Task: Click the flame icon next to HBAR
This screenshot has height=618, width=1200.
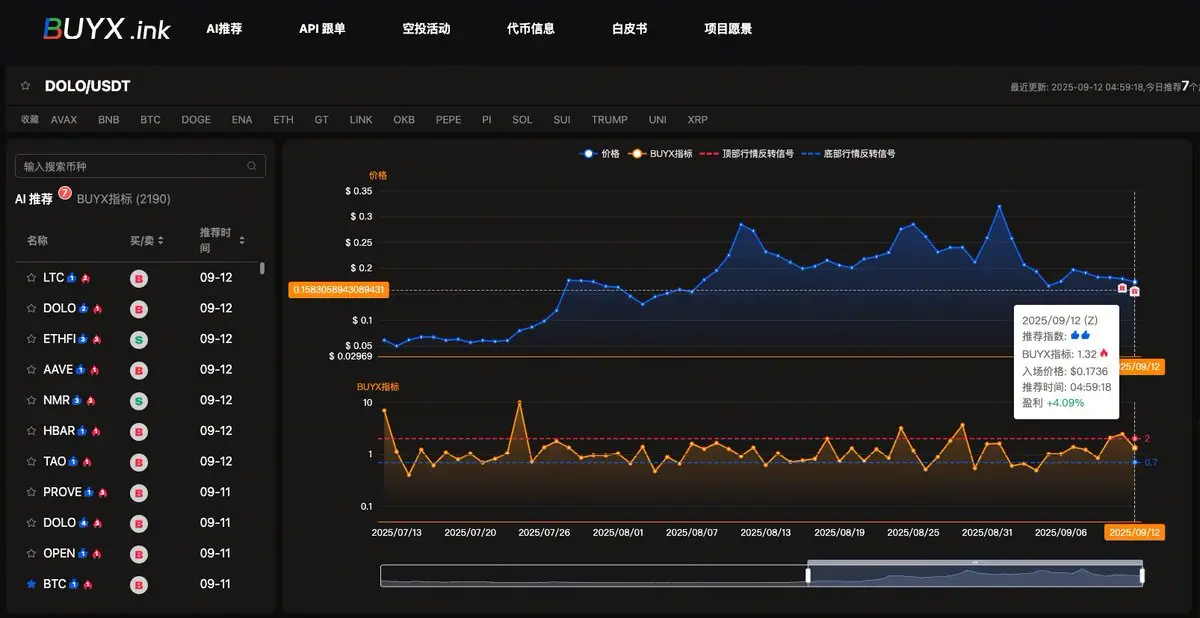Action: coord(96,431)
